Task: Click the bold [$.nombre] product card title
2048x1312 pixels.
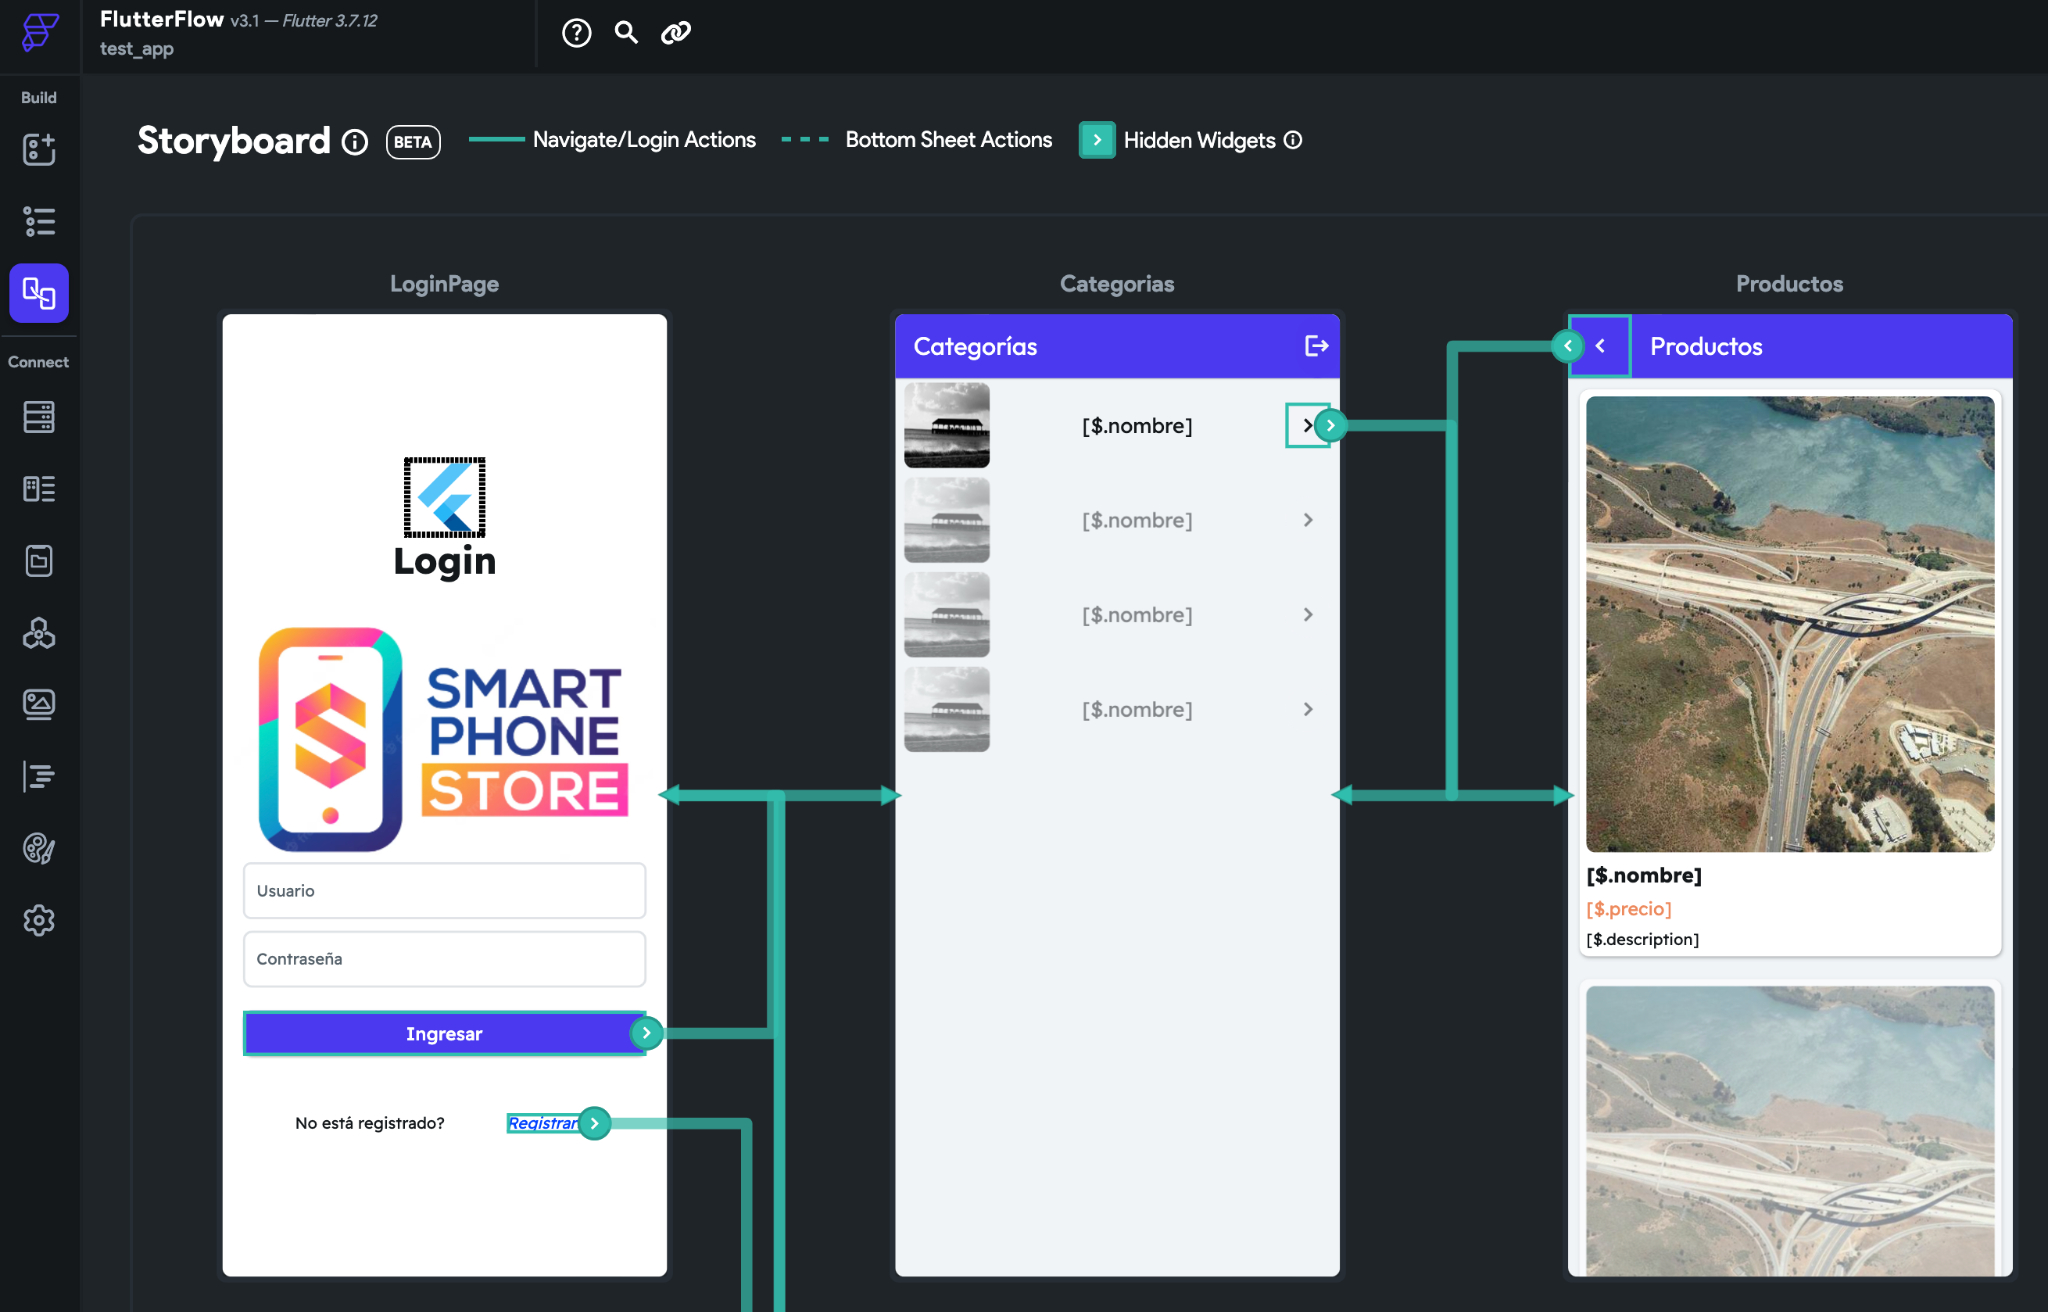Action: tap(1644, 875)
